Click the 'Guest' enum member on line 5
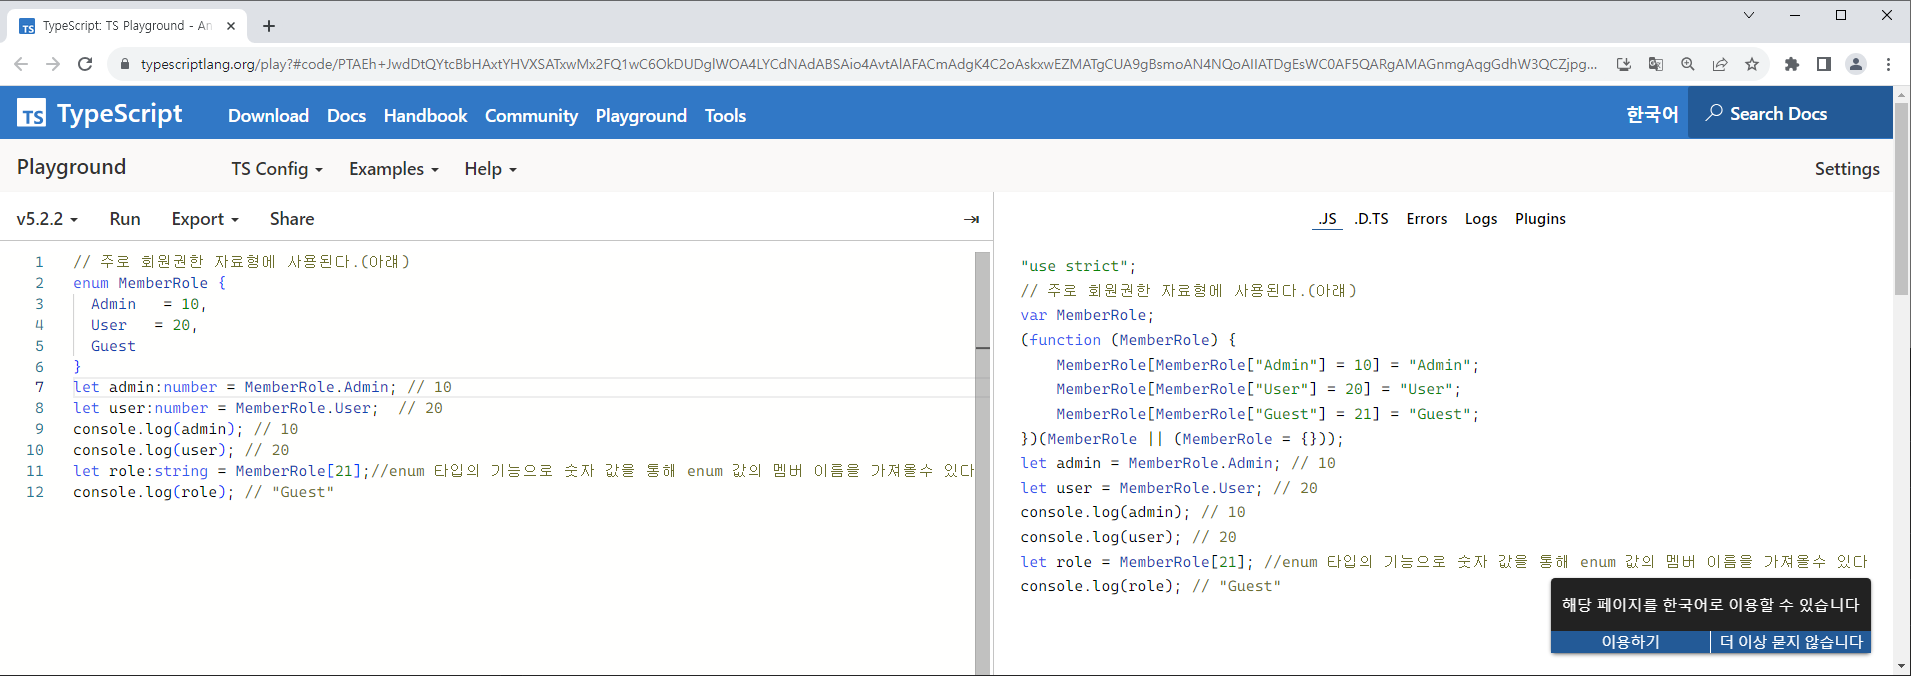 point(113,346)
